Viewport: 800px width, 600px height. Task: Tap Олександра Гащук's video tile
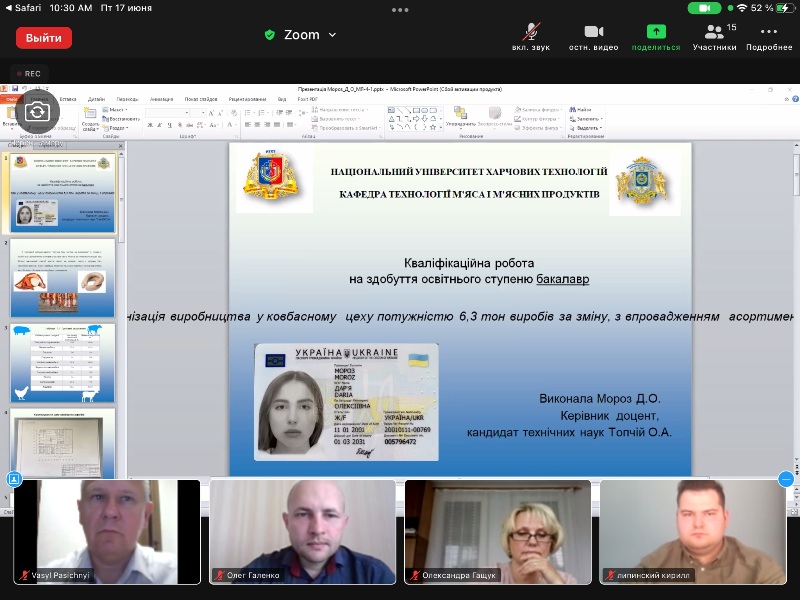[x=497, y=530]
